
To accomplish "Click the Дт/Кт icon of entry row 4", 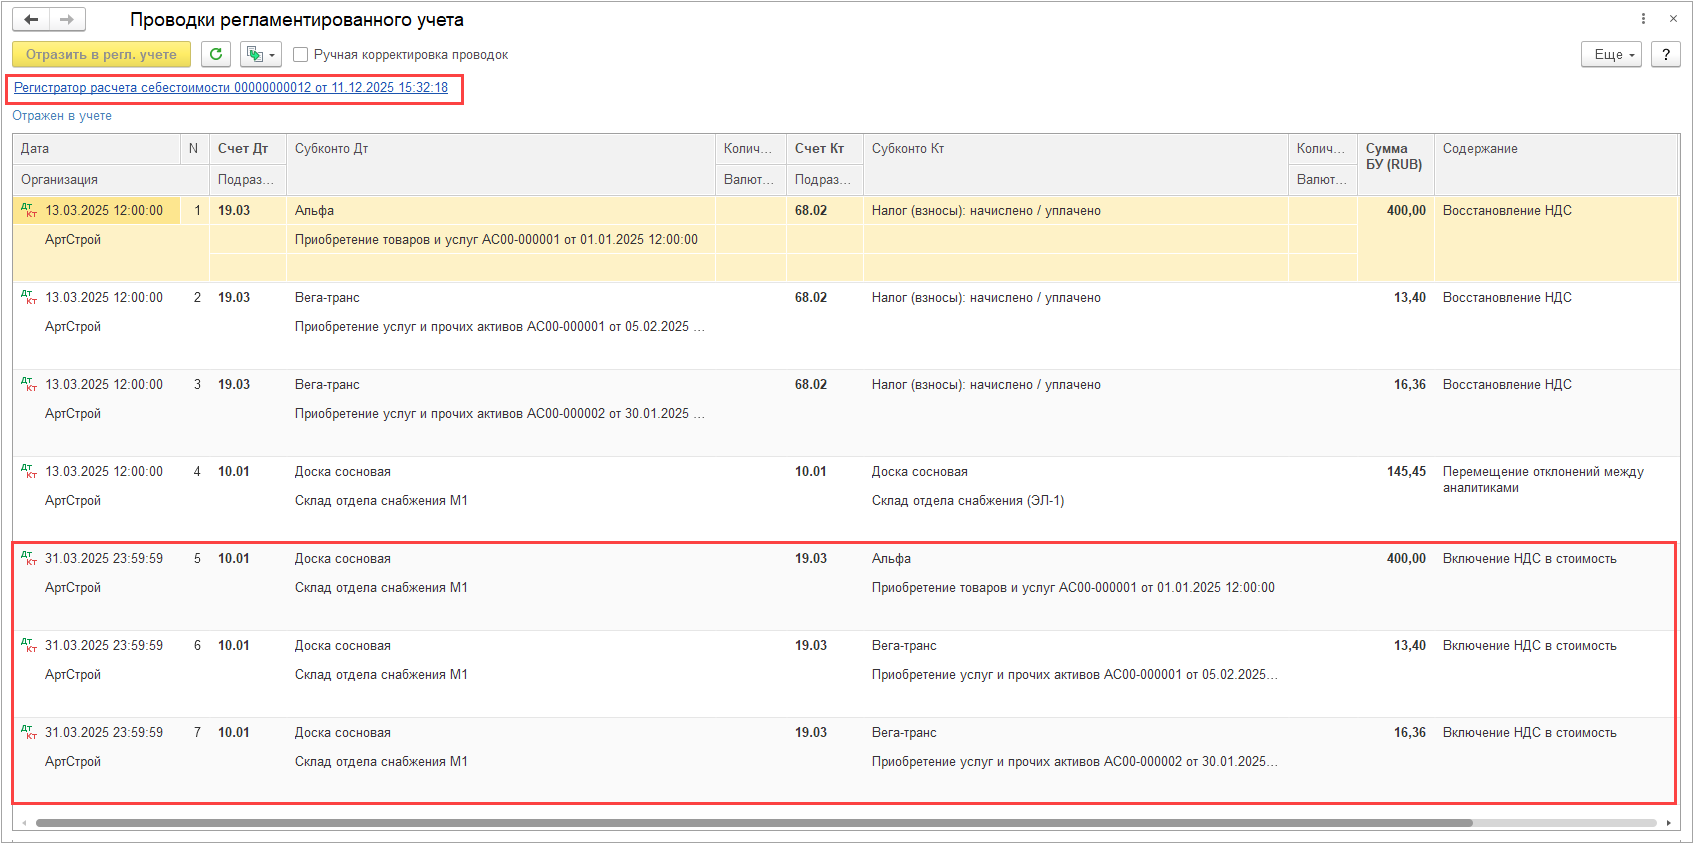I will pos(29,472).
